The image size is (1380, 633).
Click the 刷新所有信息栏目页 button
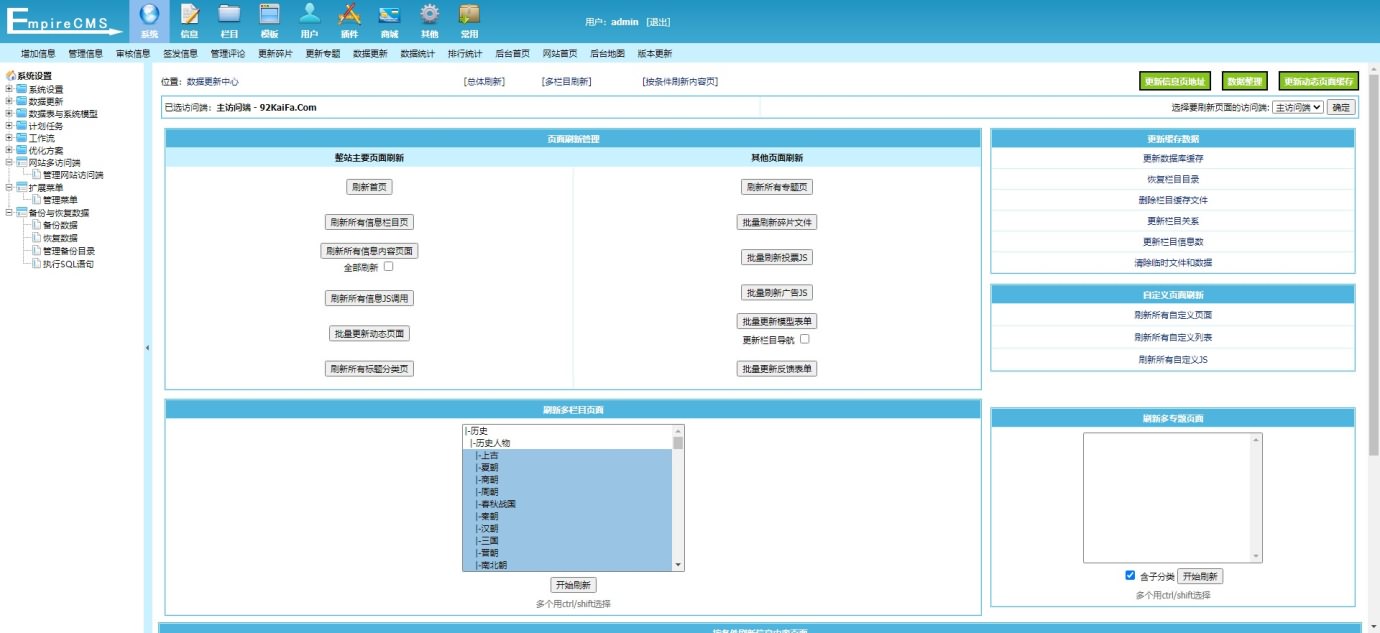pyautogui.click(x=369, y=222)
